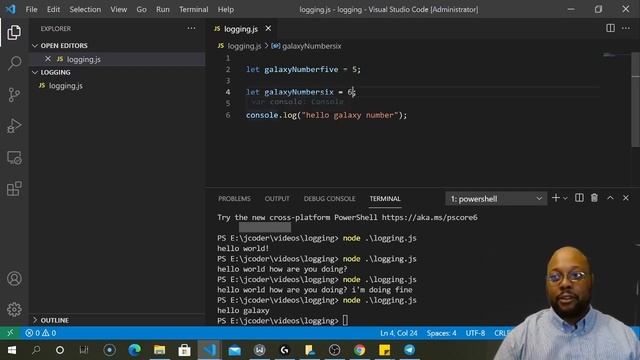Kill terminal with trash icon
Screen dimensions: 640x360
[x=594, y=198]
